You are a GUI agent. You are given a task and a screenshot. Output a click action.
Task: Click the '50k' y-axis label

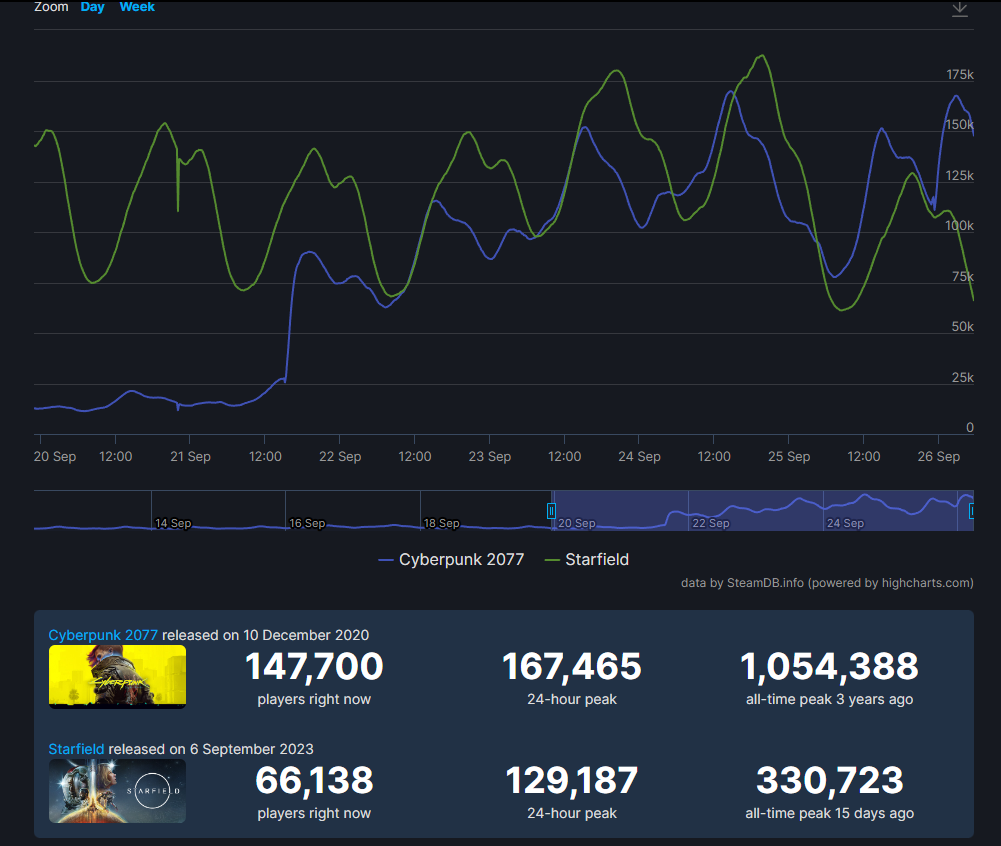[963, 327]
